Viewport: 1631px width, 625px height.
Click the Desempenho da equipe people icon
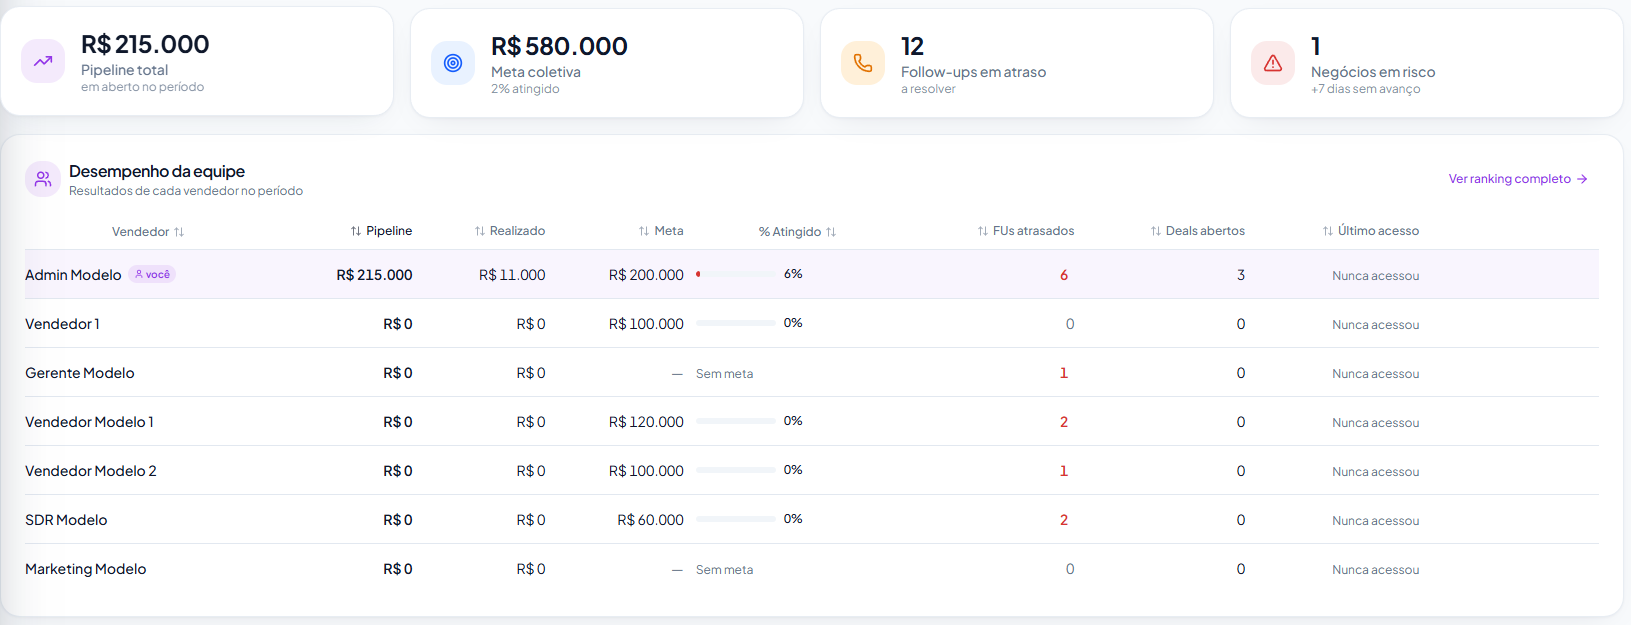tap(43, 179)
